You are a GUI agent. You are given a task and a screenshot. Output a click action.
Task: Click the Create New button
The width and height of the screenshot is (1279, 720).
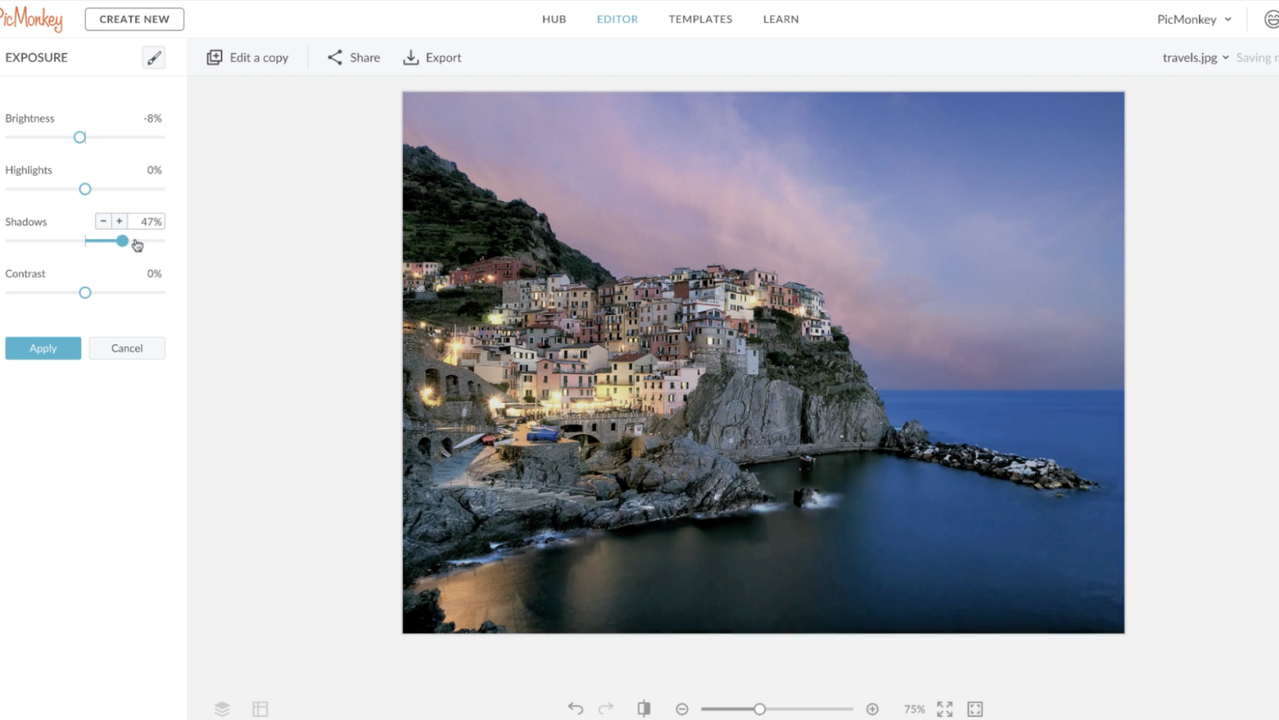tap(134, 19)
